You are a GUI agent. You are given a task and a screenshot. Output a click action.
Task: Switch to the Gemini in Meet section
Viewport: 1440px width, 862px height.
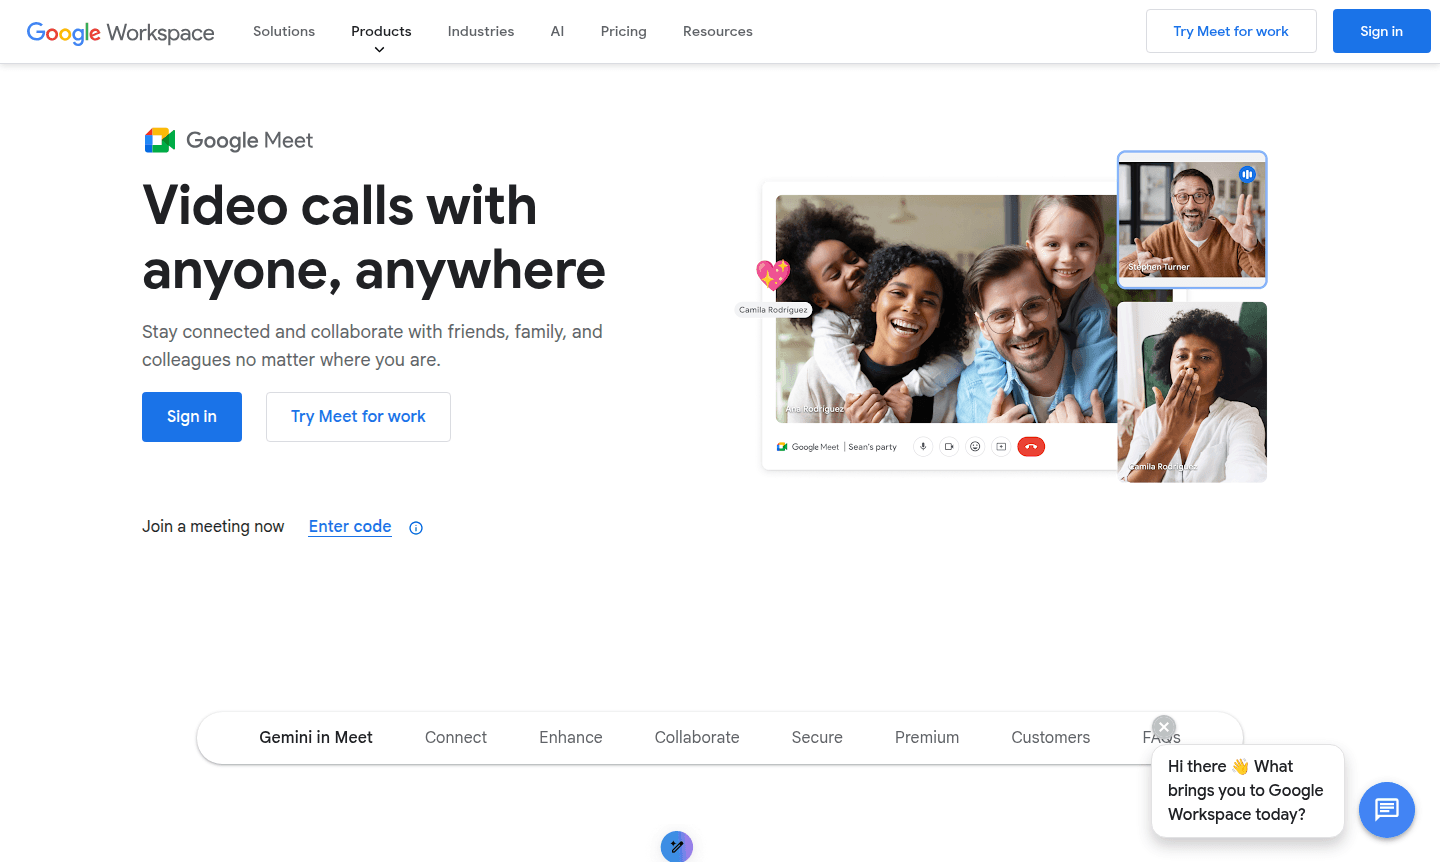315,737
